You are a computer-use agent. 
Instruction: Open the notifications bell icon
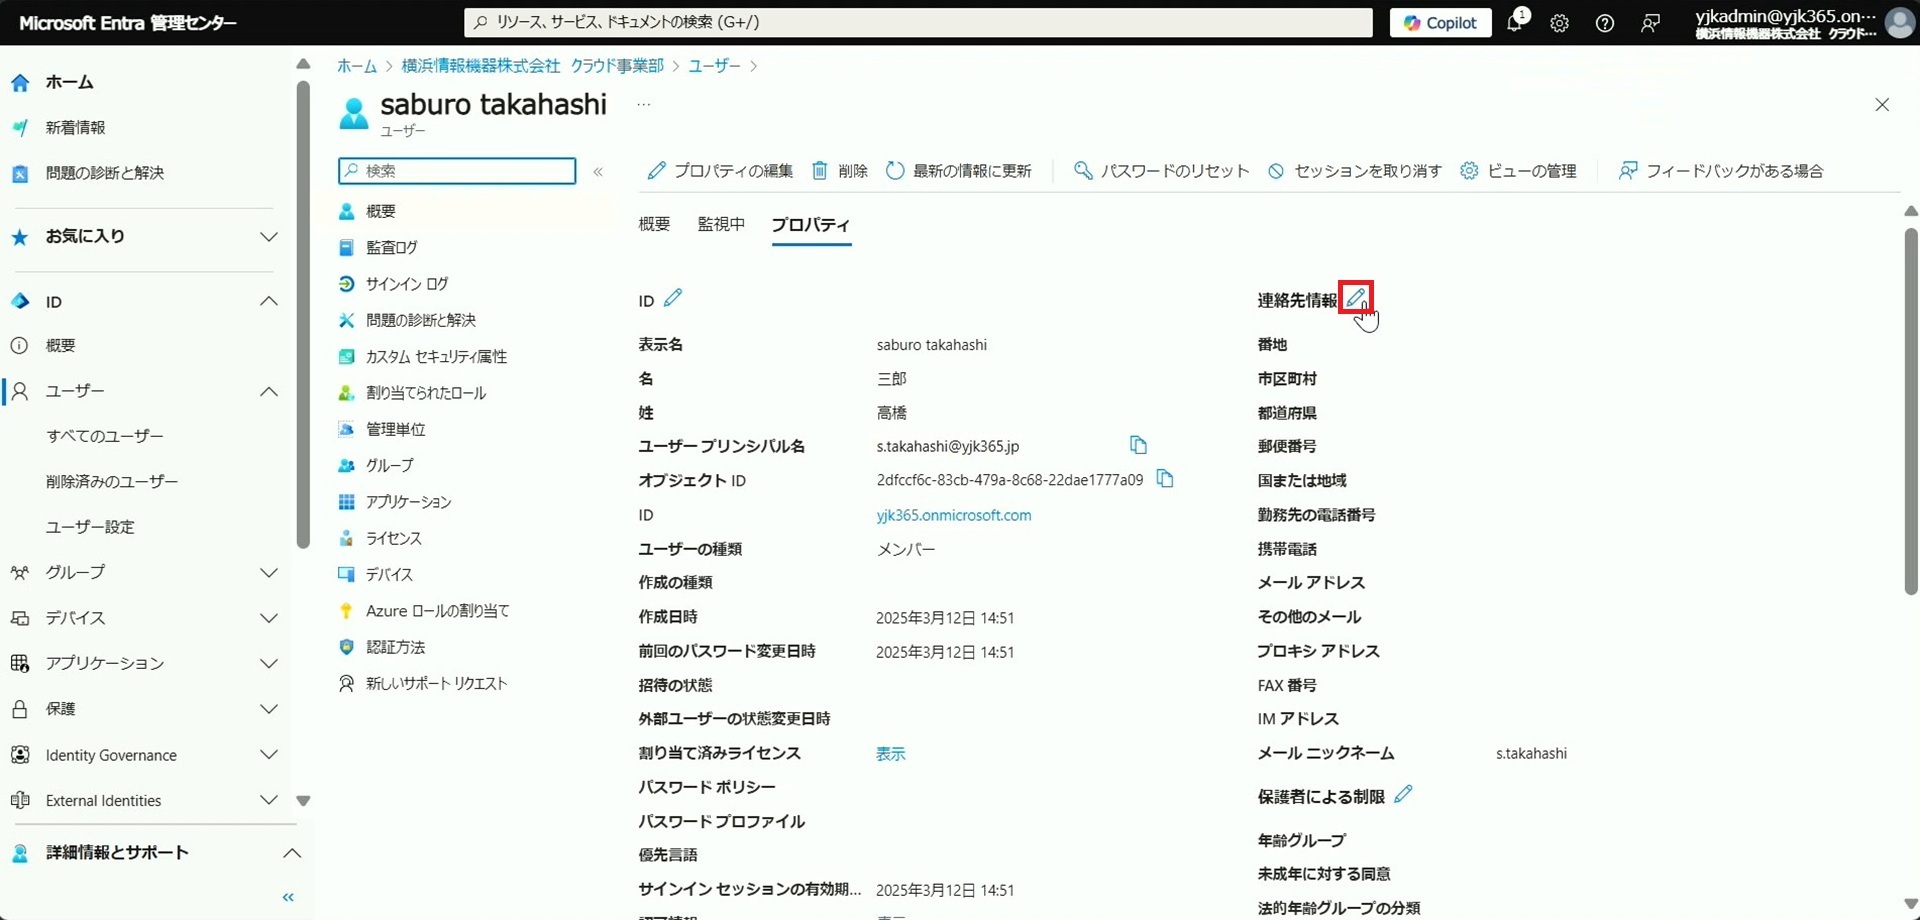1515,23
